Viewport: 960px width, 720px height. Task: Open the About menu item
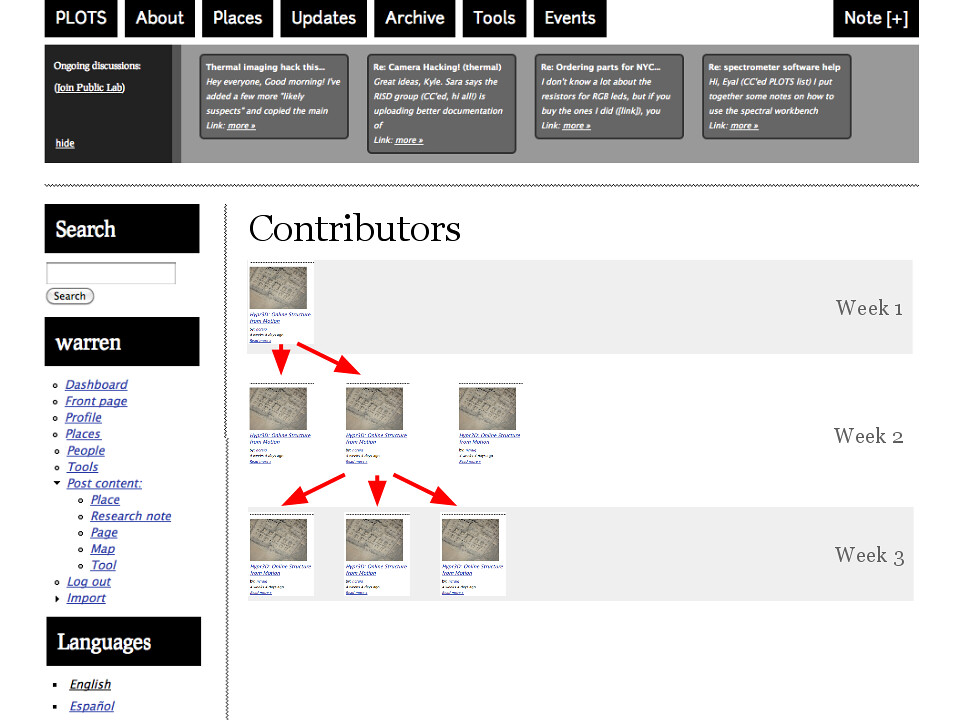pyautogui.click(x=160, y=18)
